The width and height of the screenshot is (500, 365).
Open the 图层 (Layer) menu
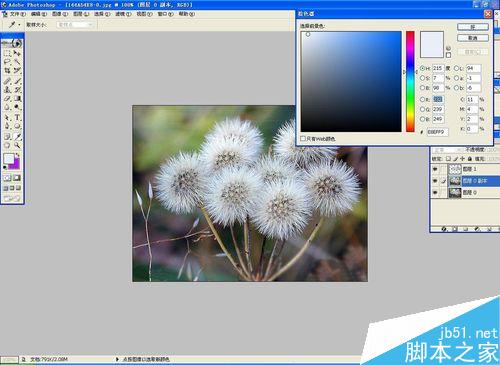(81, 14)
